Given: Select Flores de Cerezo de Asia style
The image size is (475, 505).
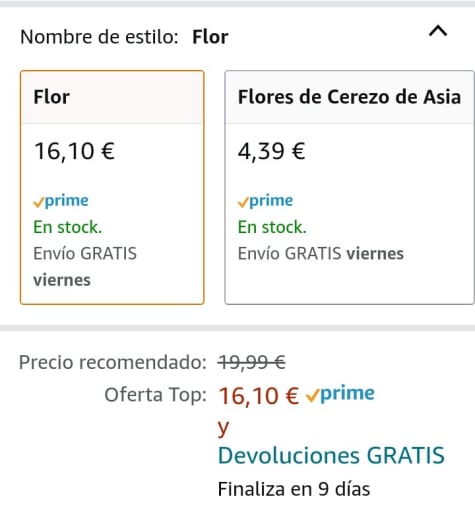Looking at the screenshot, I should point(350,187).
